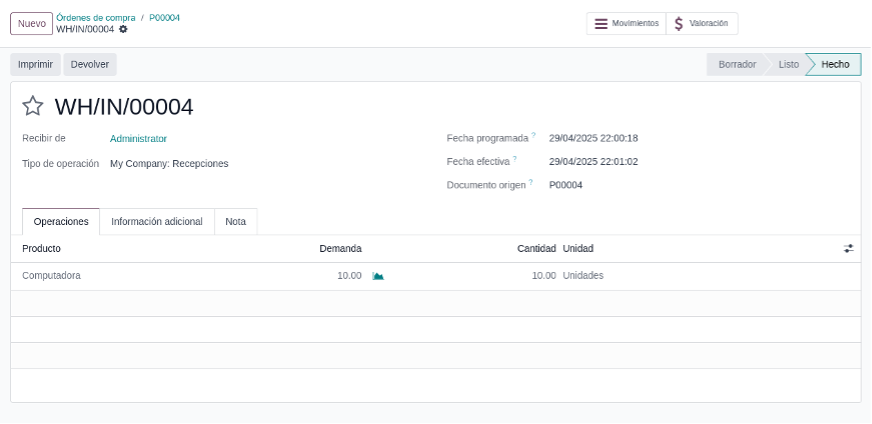Click the Producto column header

(x=42, y=249)
